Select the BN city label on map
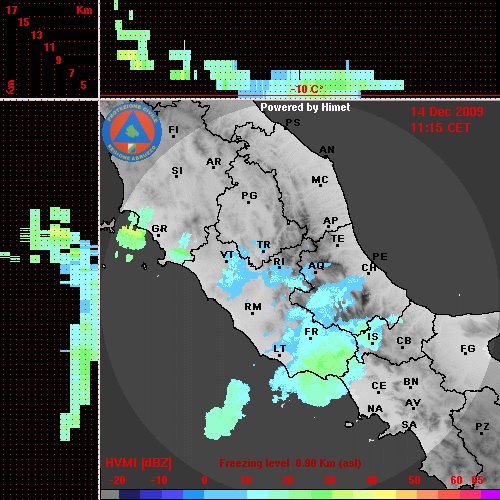The height and width of the screenshot is (500, 500). pos(411,382)
